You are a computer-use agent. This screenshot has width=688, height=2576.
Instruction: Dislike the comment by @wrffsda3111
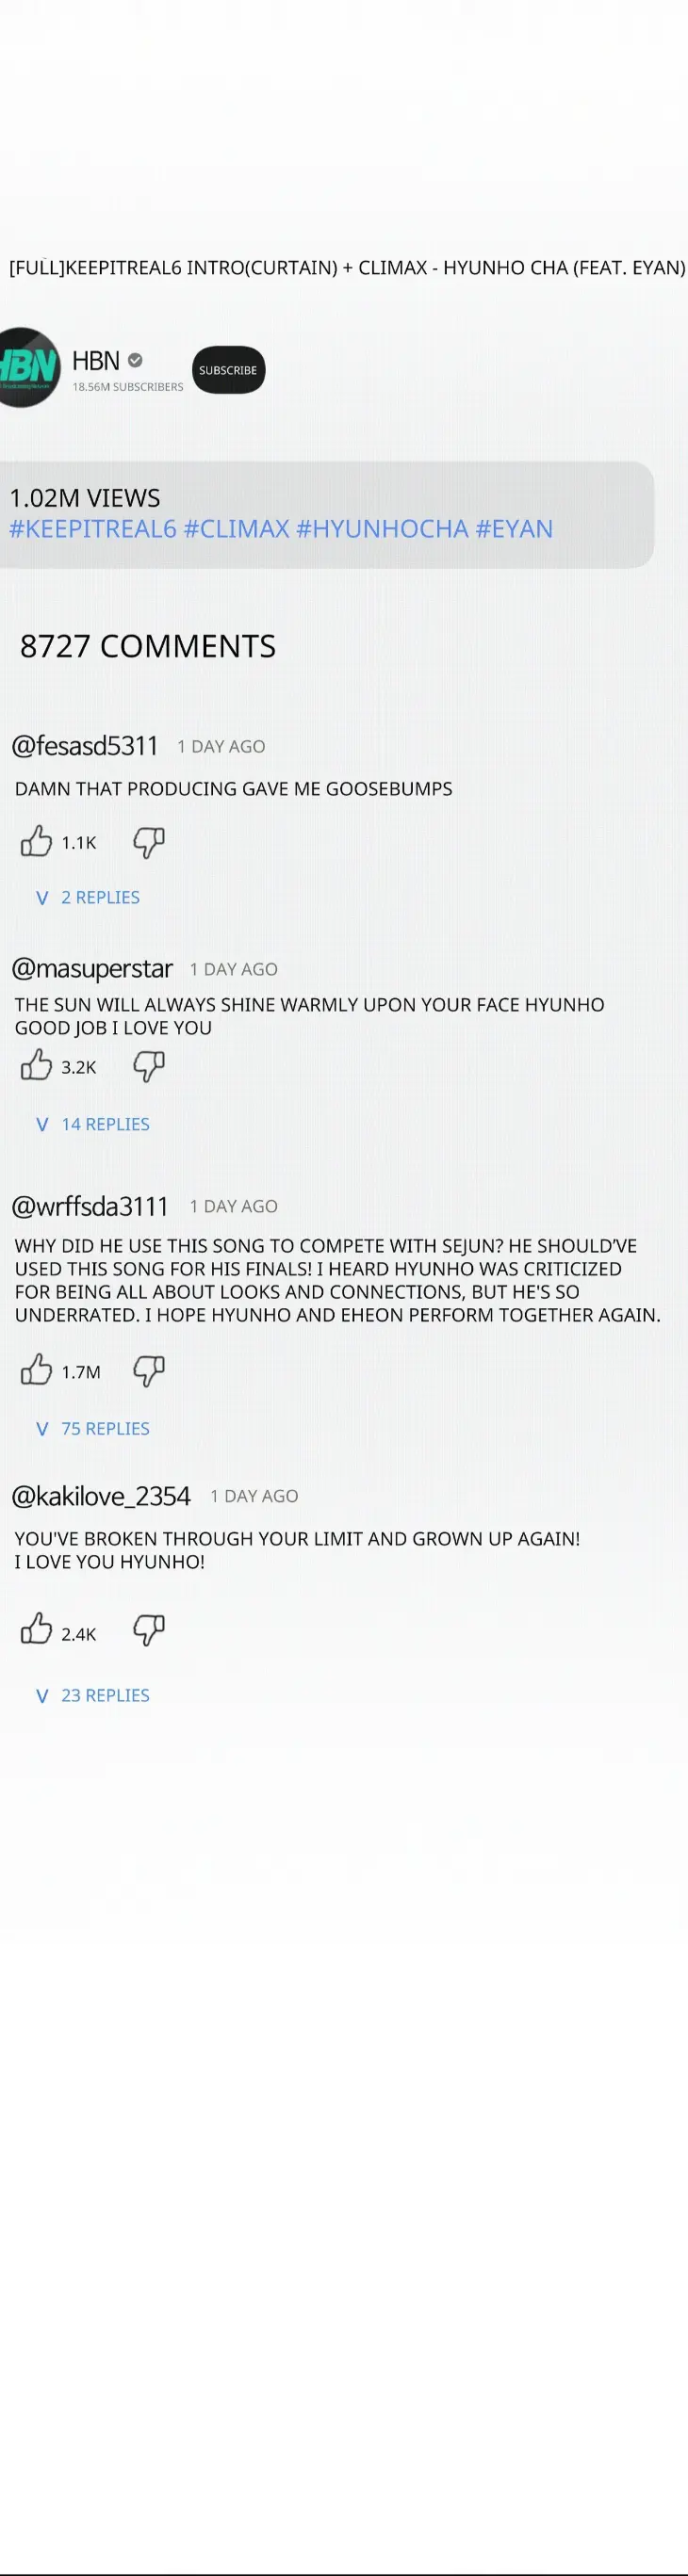pos(149,1370)
